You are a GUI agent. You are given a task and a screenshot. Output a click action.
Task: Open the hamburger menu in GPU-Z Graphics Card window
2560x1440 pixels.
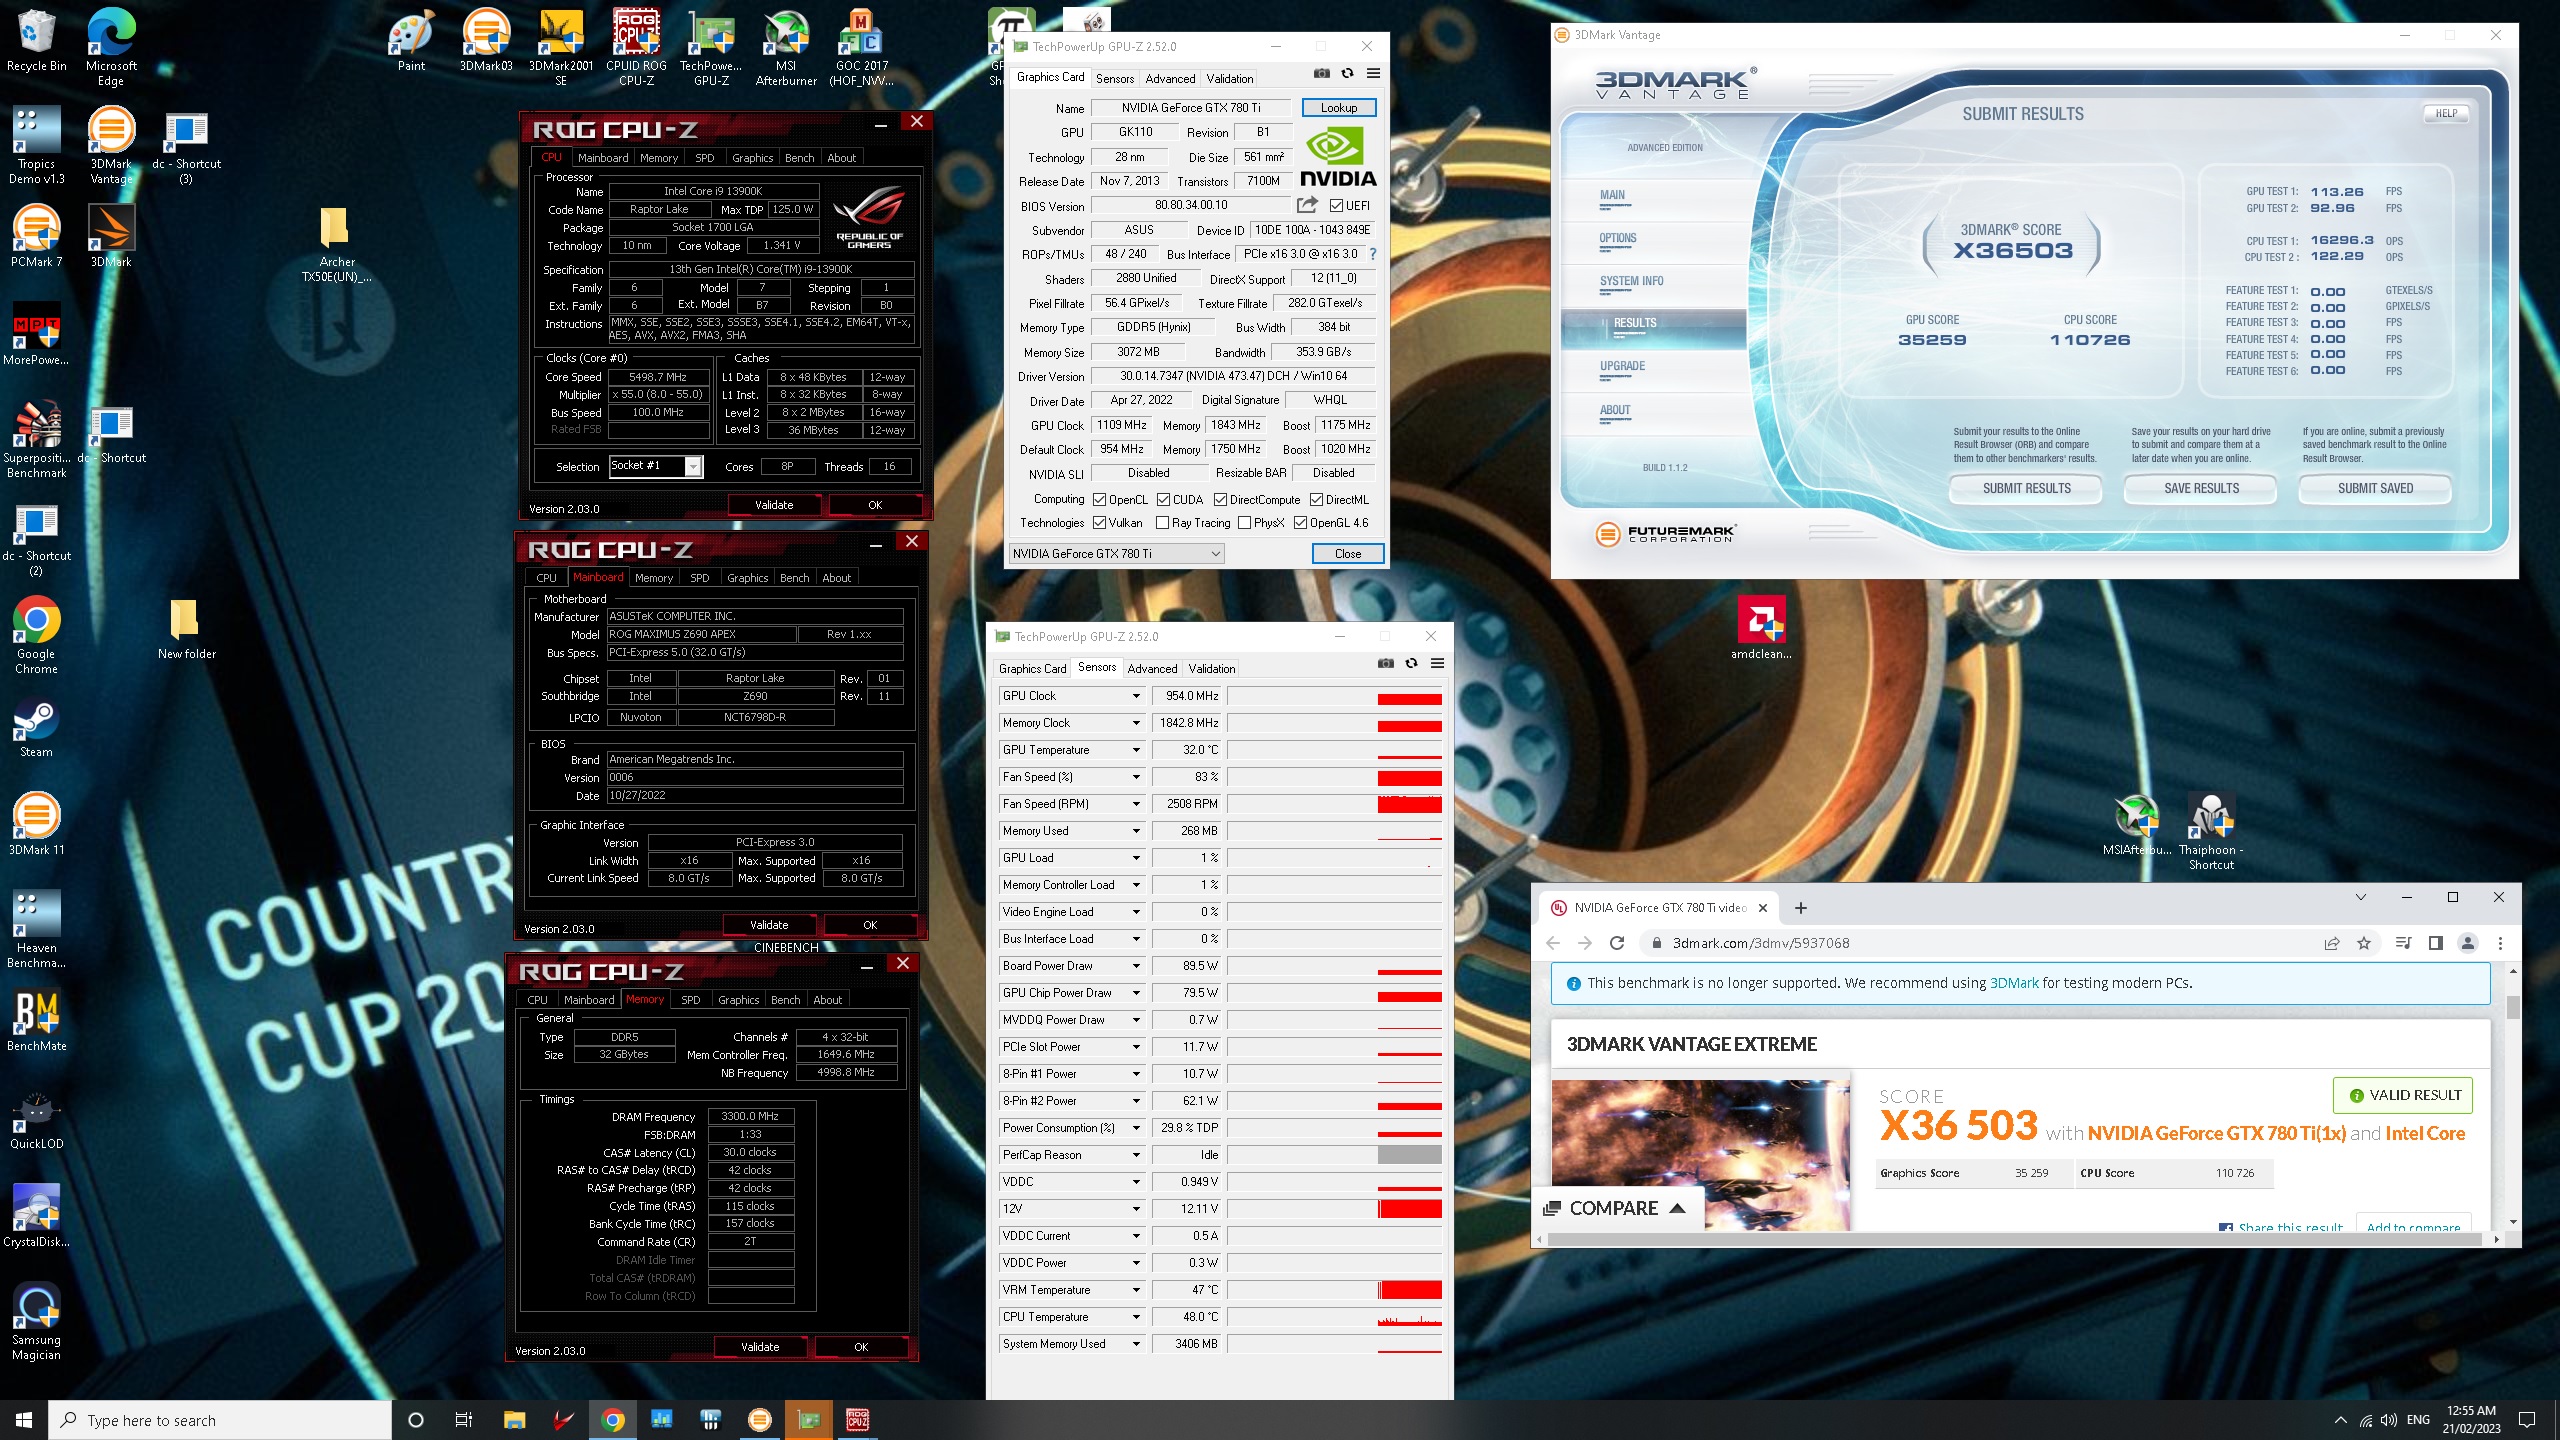click(1373, 73)
